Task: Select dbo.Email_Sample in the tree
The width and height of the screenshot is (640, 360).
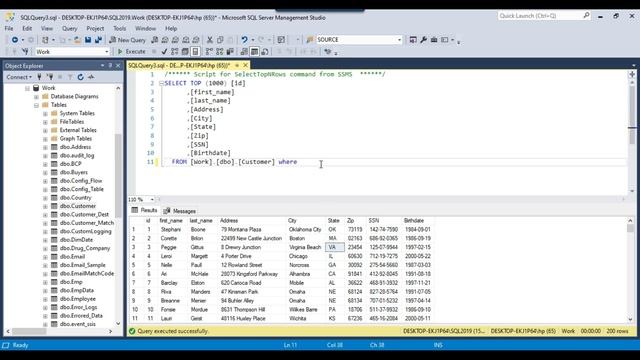Action: coord(82,265)
